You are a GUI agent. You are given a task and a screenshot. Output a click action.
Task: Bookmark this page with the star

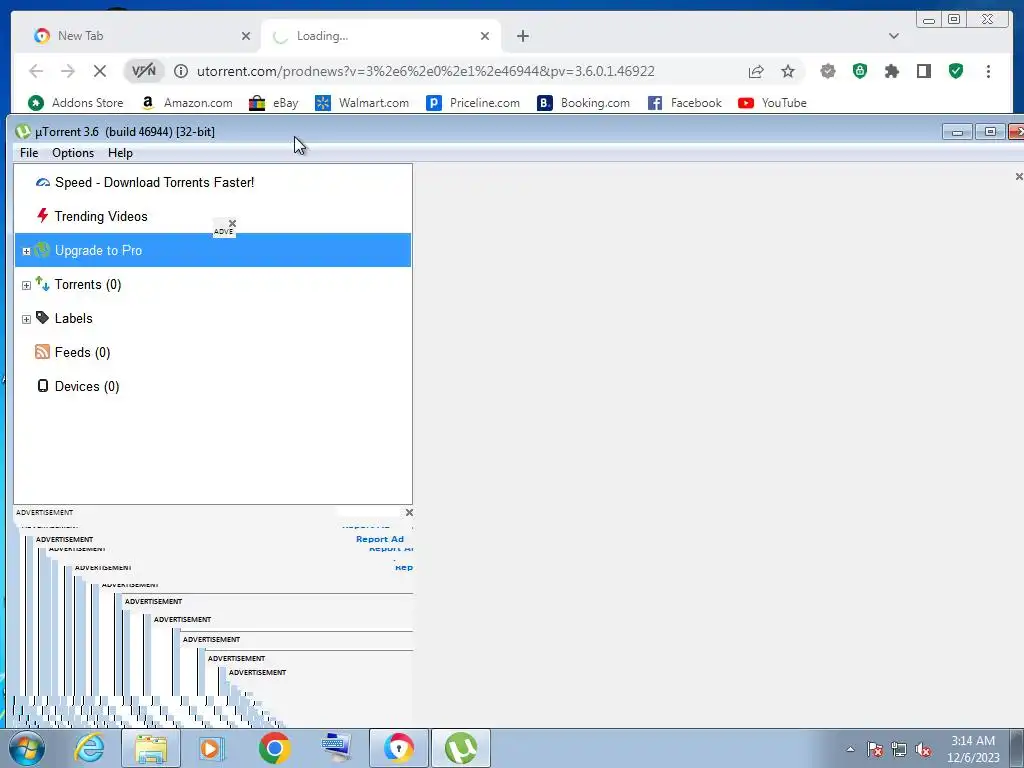pyautogui.click(x=788, y=71)
